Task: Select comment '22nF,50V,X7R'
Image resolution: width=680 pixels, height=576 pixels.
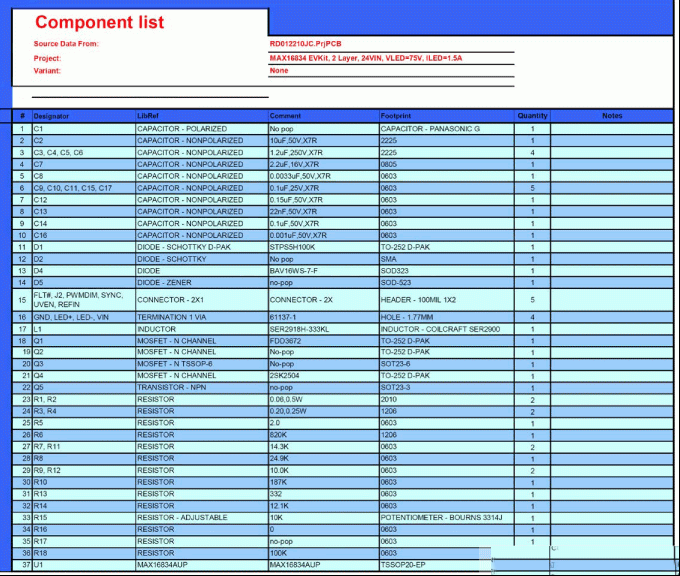Action: (x=324, y=212)
